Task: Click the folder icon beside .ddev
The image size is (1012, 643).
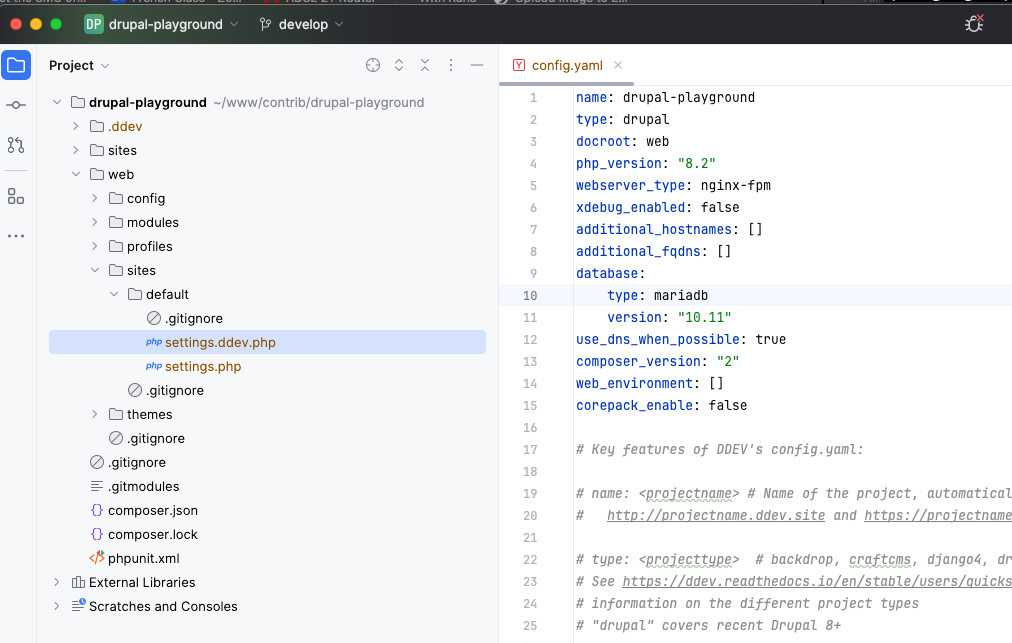Action: point(97,126)
